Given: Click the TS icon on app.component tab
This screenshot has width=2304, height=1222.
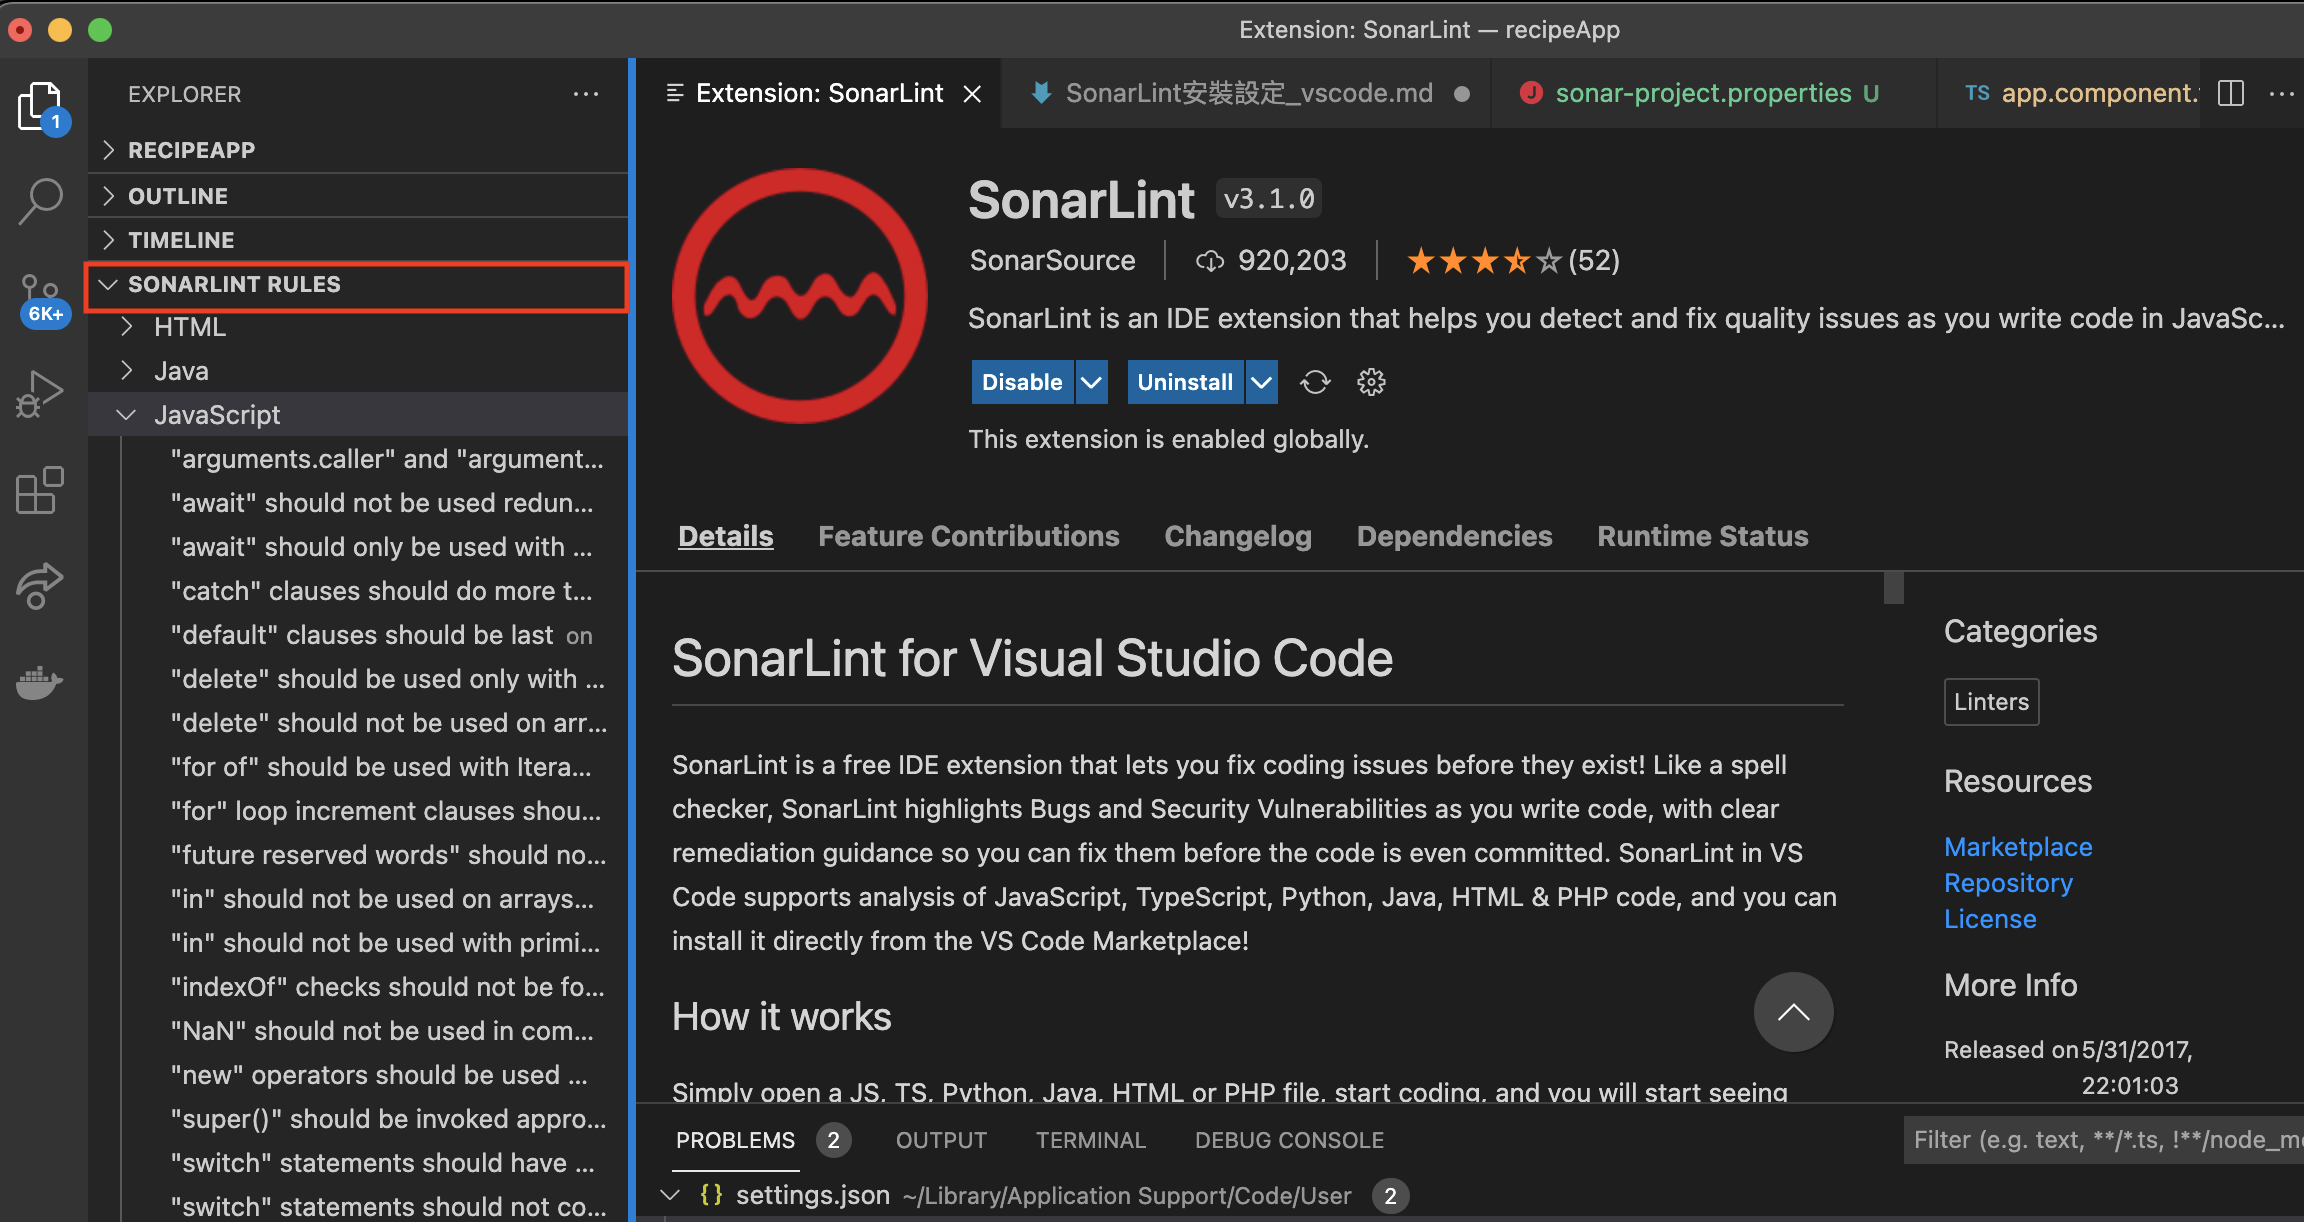Looking at the screenshot, I should click(x=1977, y=93).
